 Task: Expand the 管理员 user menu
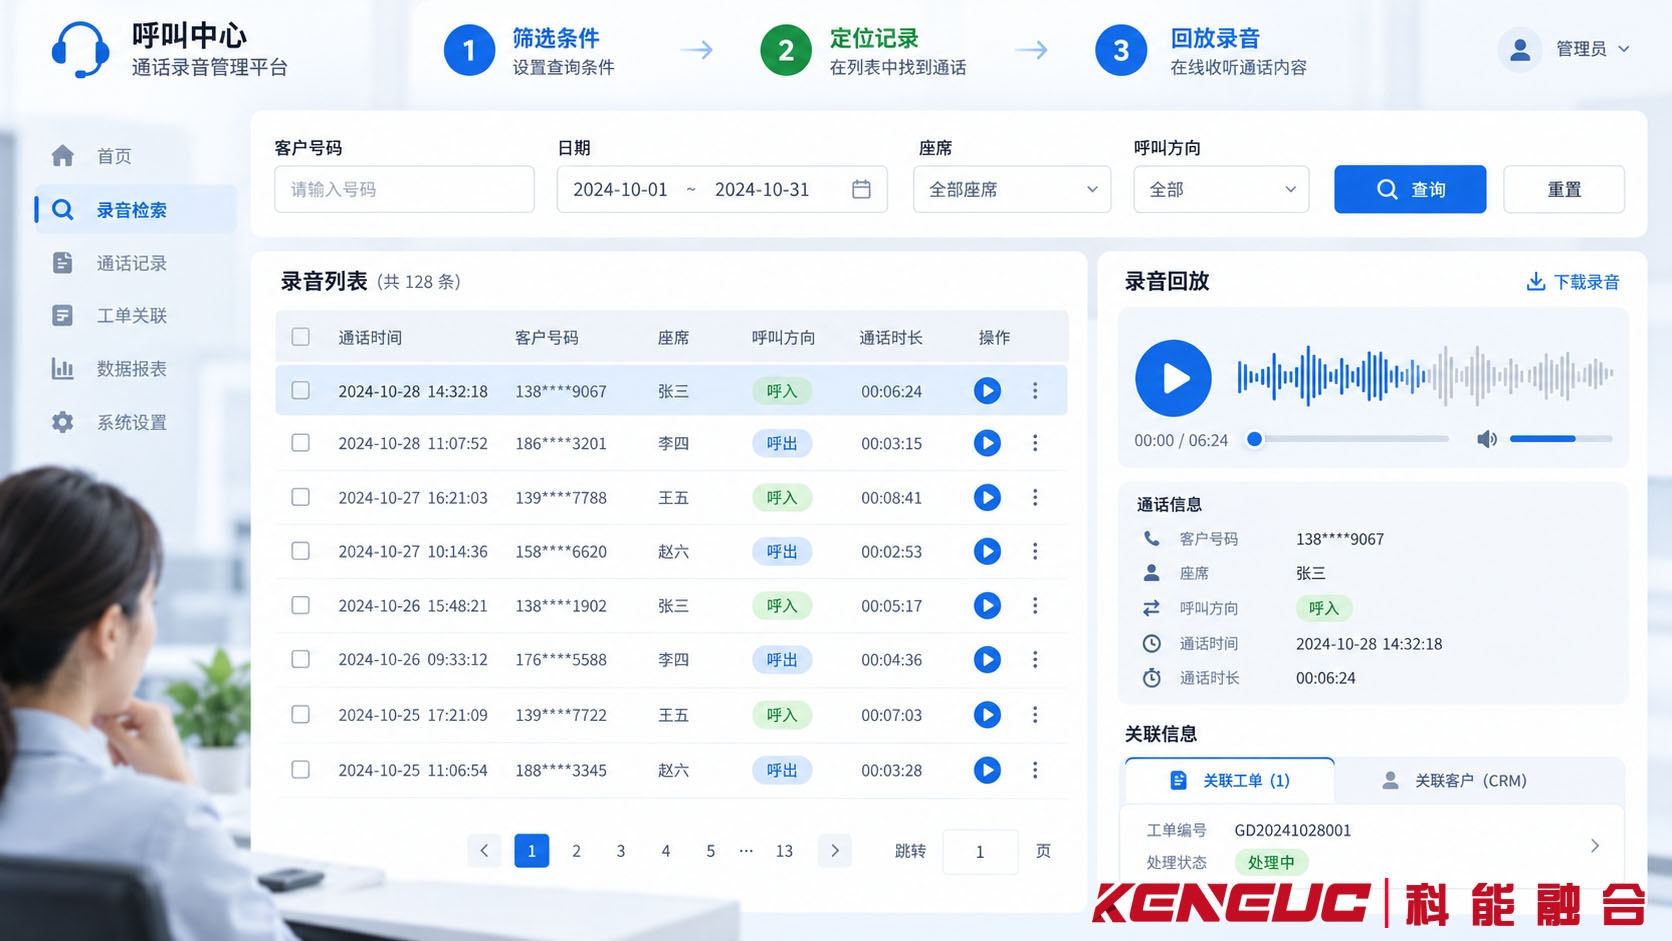pyautogui.click(x=1566, y=49)
